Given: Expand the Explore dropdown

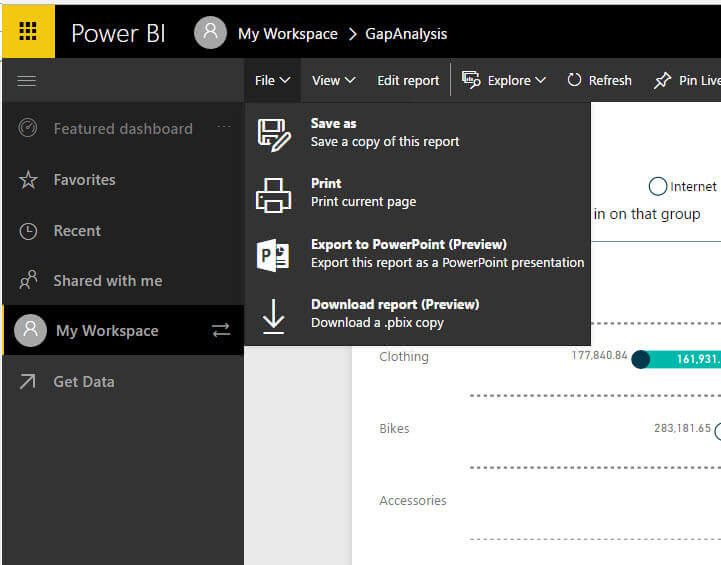Looking at the screenshot, I should coord(541,80).
